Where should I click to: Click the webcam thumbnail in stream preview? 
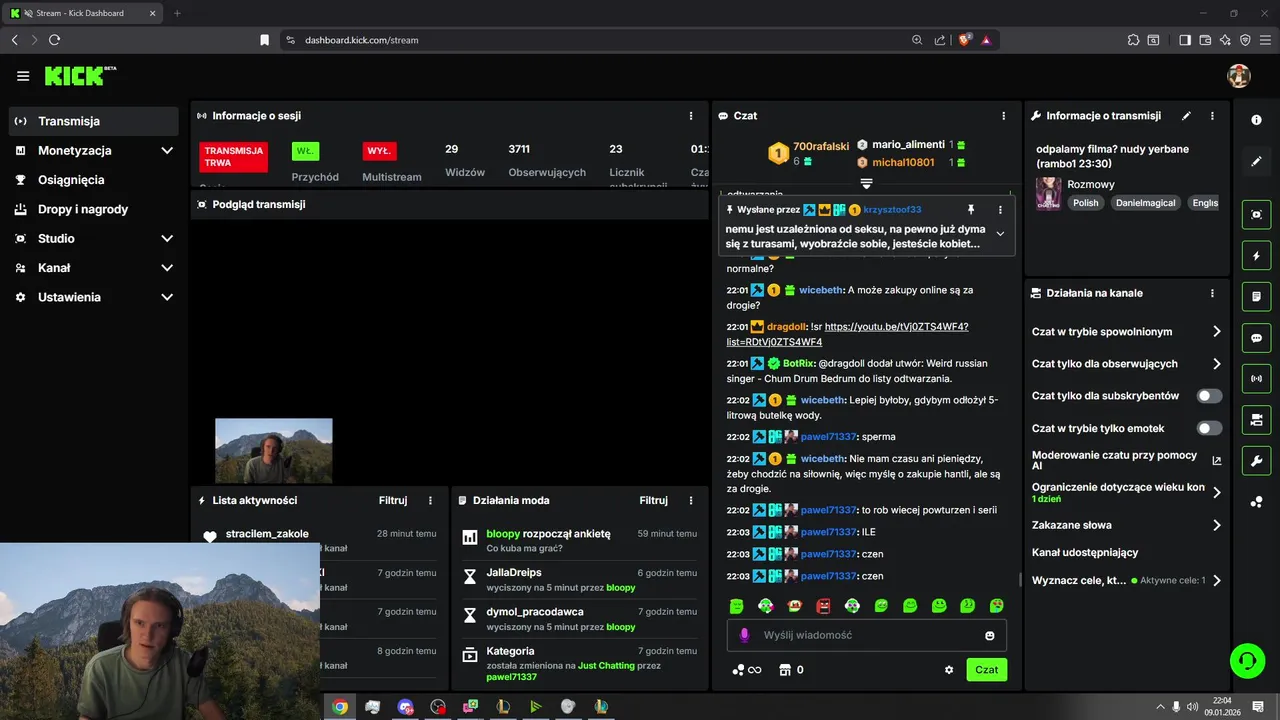[274, 451]
